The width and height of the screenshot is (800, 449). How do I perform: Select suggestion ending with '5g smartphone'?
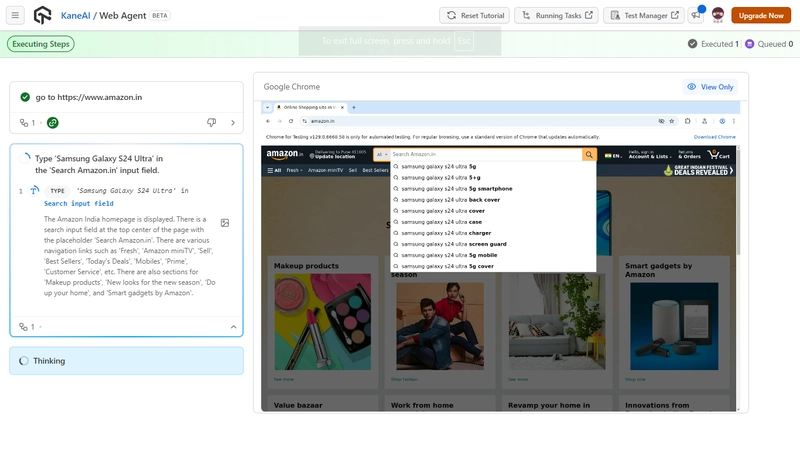click(493, 189)
